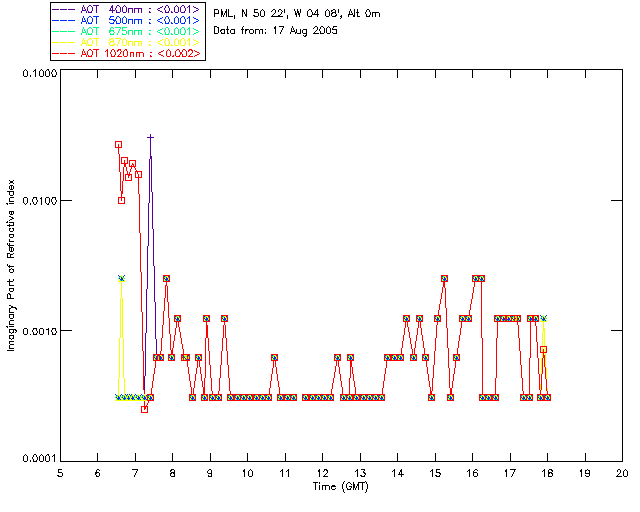Click the x-axis tick label 7
The height and width of the screenshot is (512, 640).
click(135, 473)
